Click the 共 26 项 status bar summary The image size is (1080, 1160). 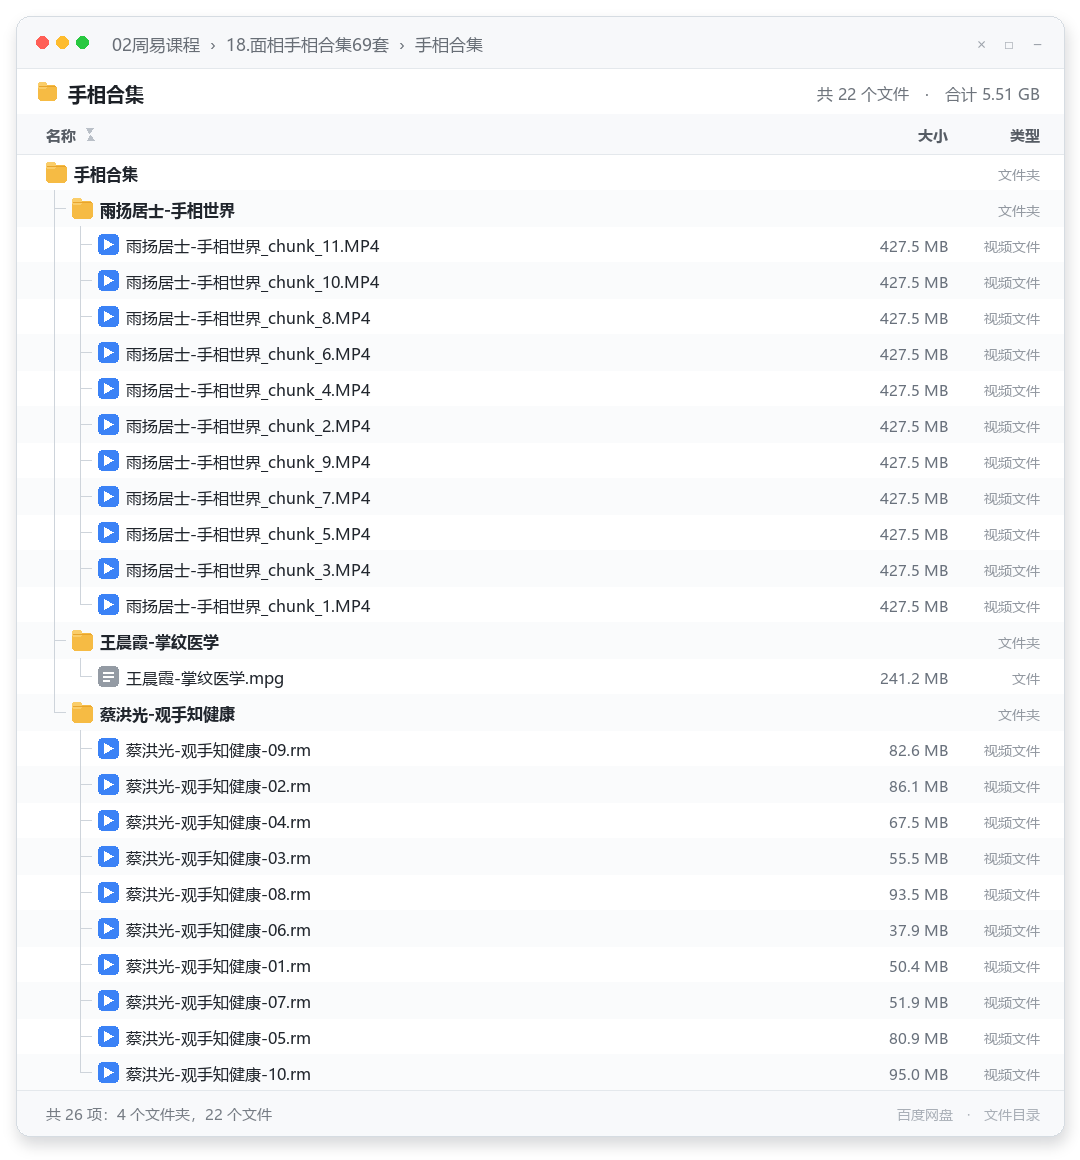(159, 1115)
